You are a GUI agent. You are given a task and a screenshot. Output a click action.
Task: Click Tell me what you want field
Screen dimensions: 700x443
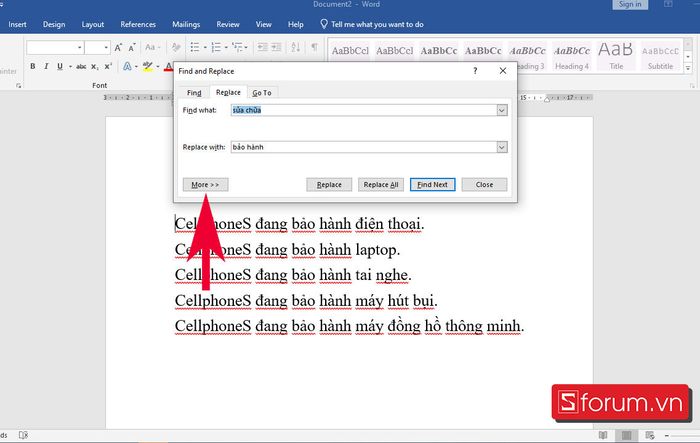[377, 24]
